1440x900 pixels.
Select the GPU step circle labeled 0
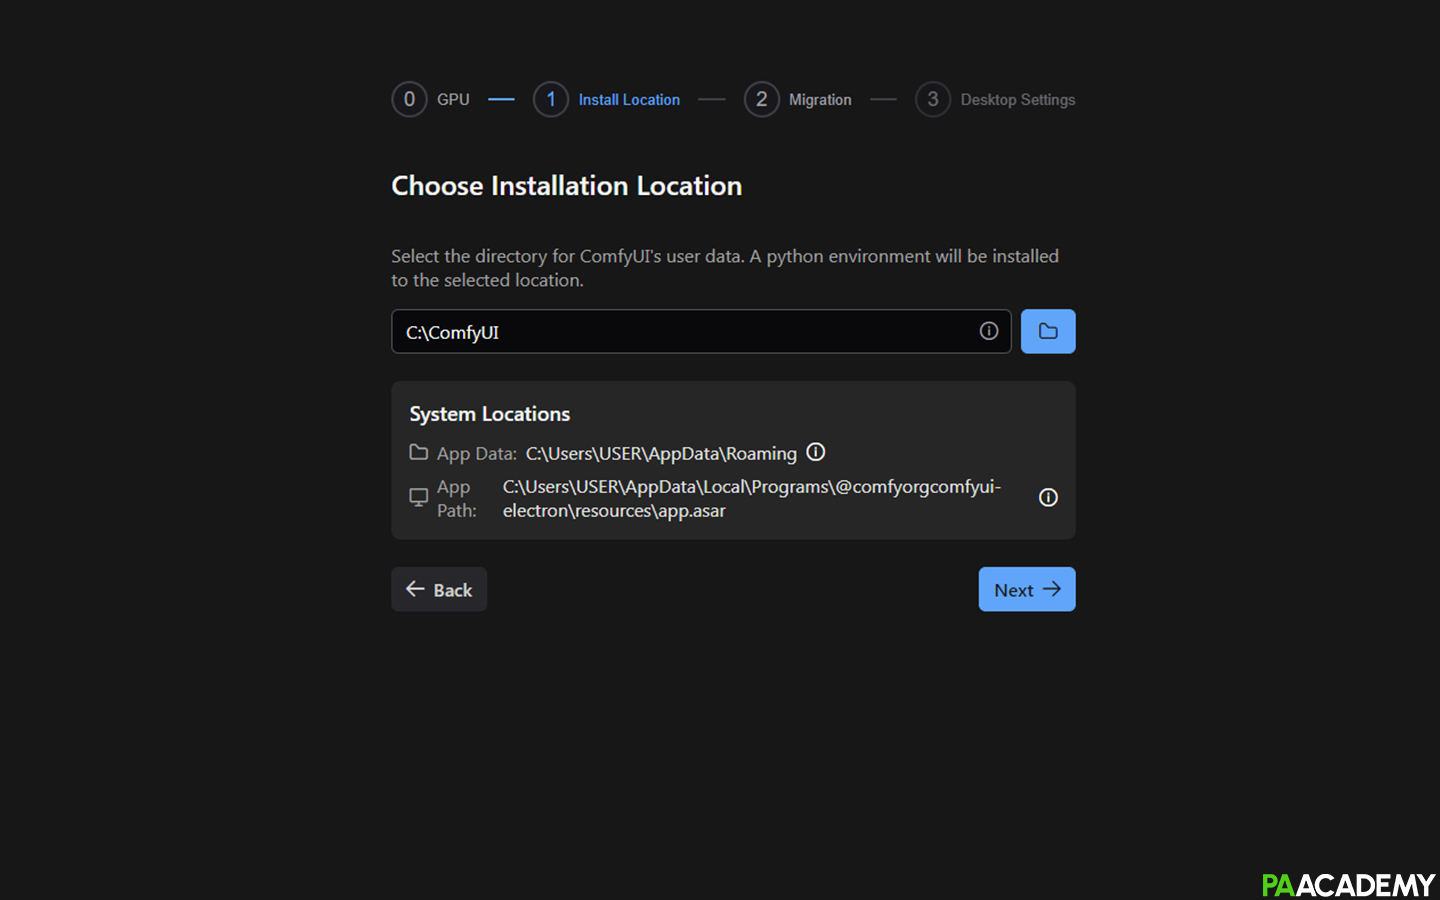[x=409, y=99]
